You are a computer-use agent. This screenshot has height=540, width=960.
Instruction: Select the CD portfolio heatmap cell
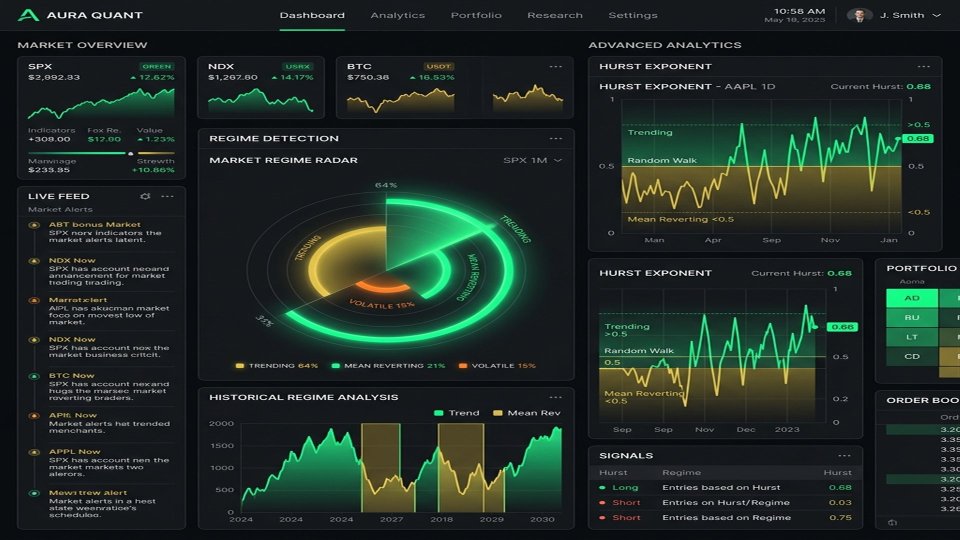point(912,356)
